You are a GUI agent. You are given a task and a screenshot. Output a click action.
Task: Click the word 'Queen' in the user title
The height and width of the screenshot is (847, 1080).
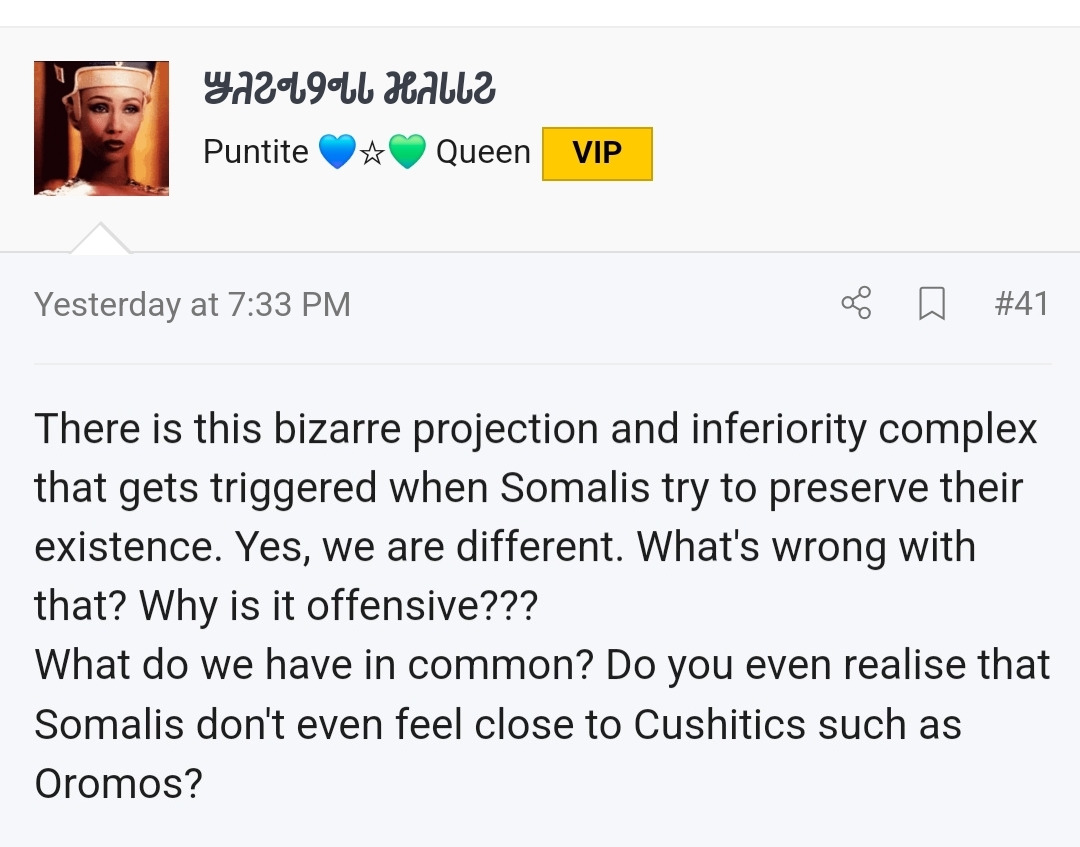483,151
